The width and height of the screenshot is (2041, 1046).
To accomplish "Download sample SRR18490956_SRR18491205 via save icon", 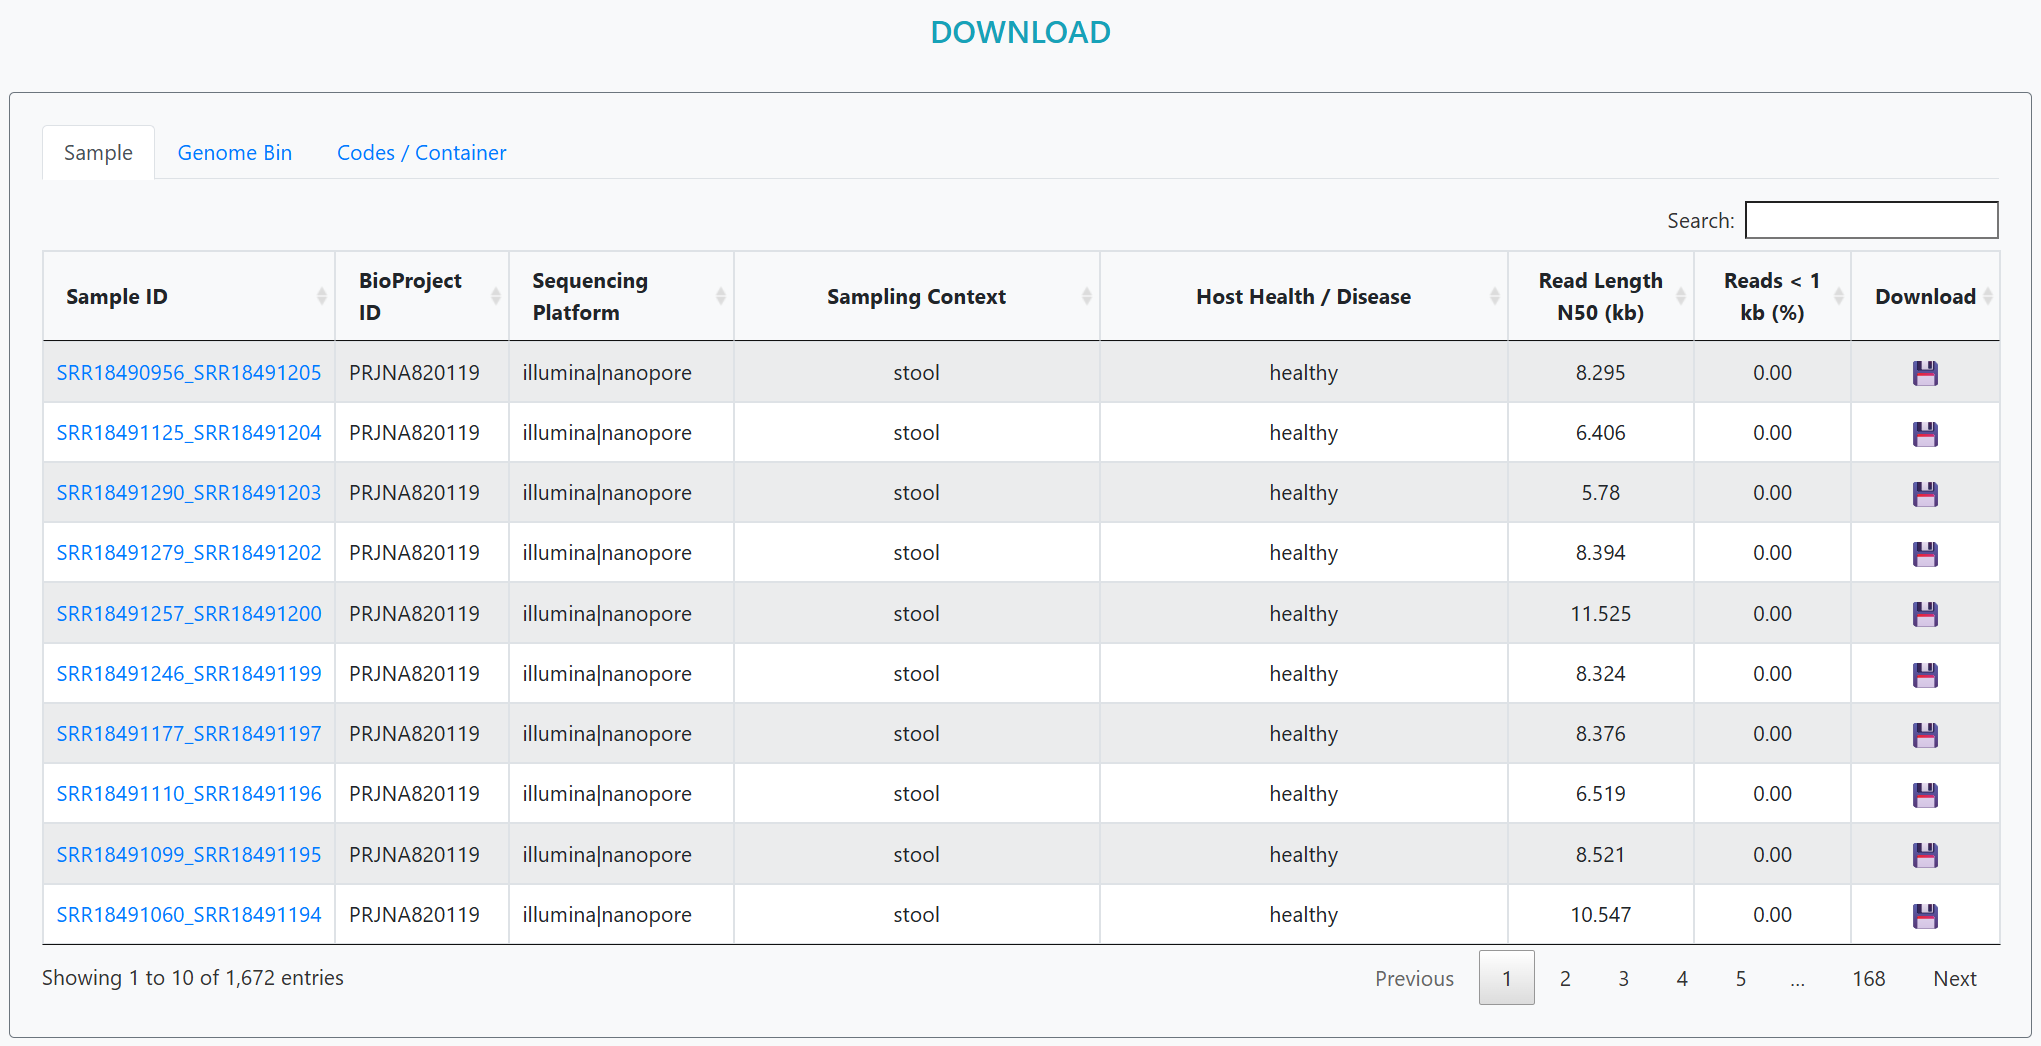I will click(1924, 373).
